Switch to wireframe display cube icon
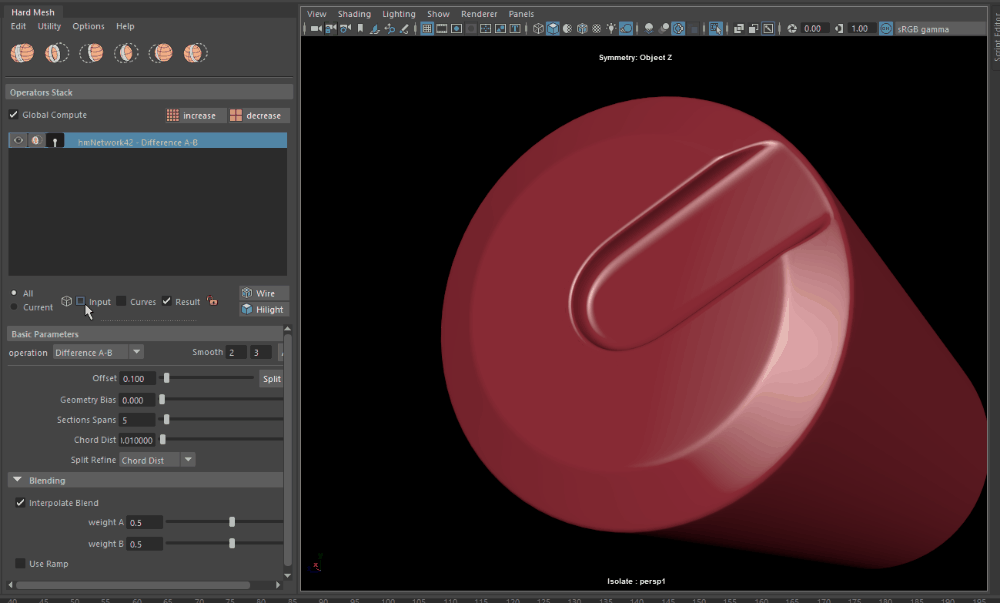 [538, 29]
